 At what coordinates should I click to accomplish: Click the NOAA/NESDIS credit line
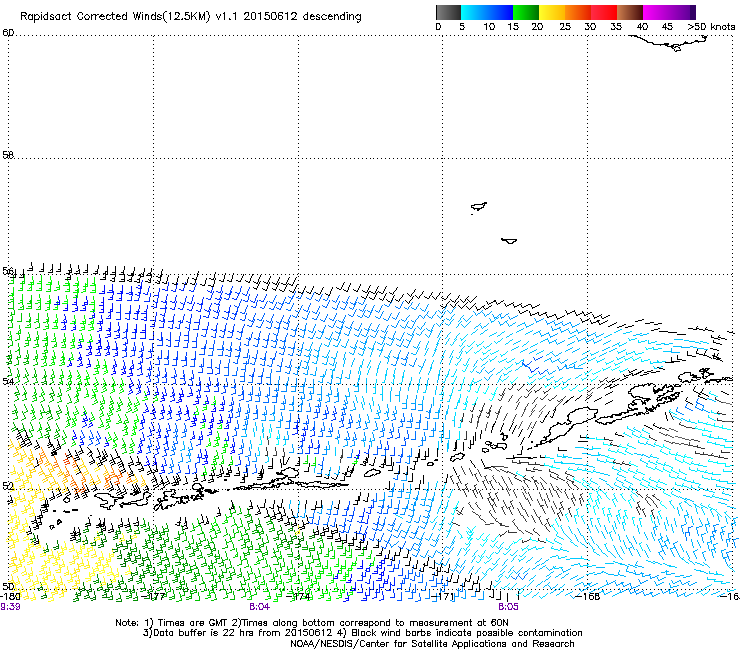(432, 644)
